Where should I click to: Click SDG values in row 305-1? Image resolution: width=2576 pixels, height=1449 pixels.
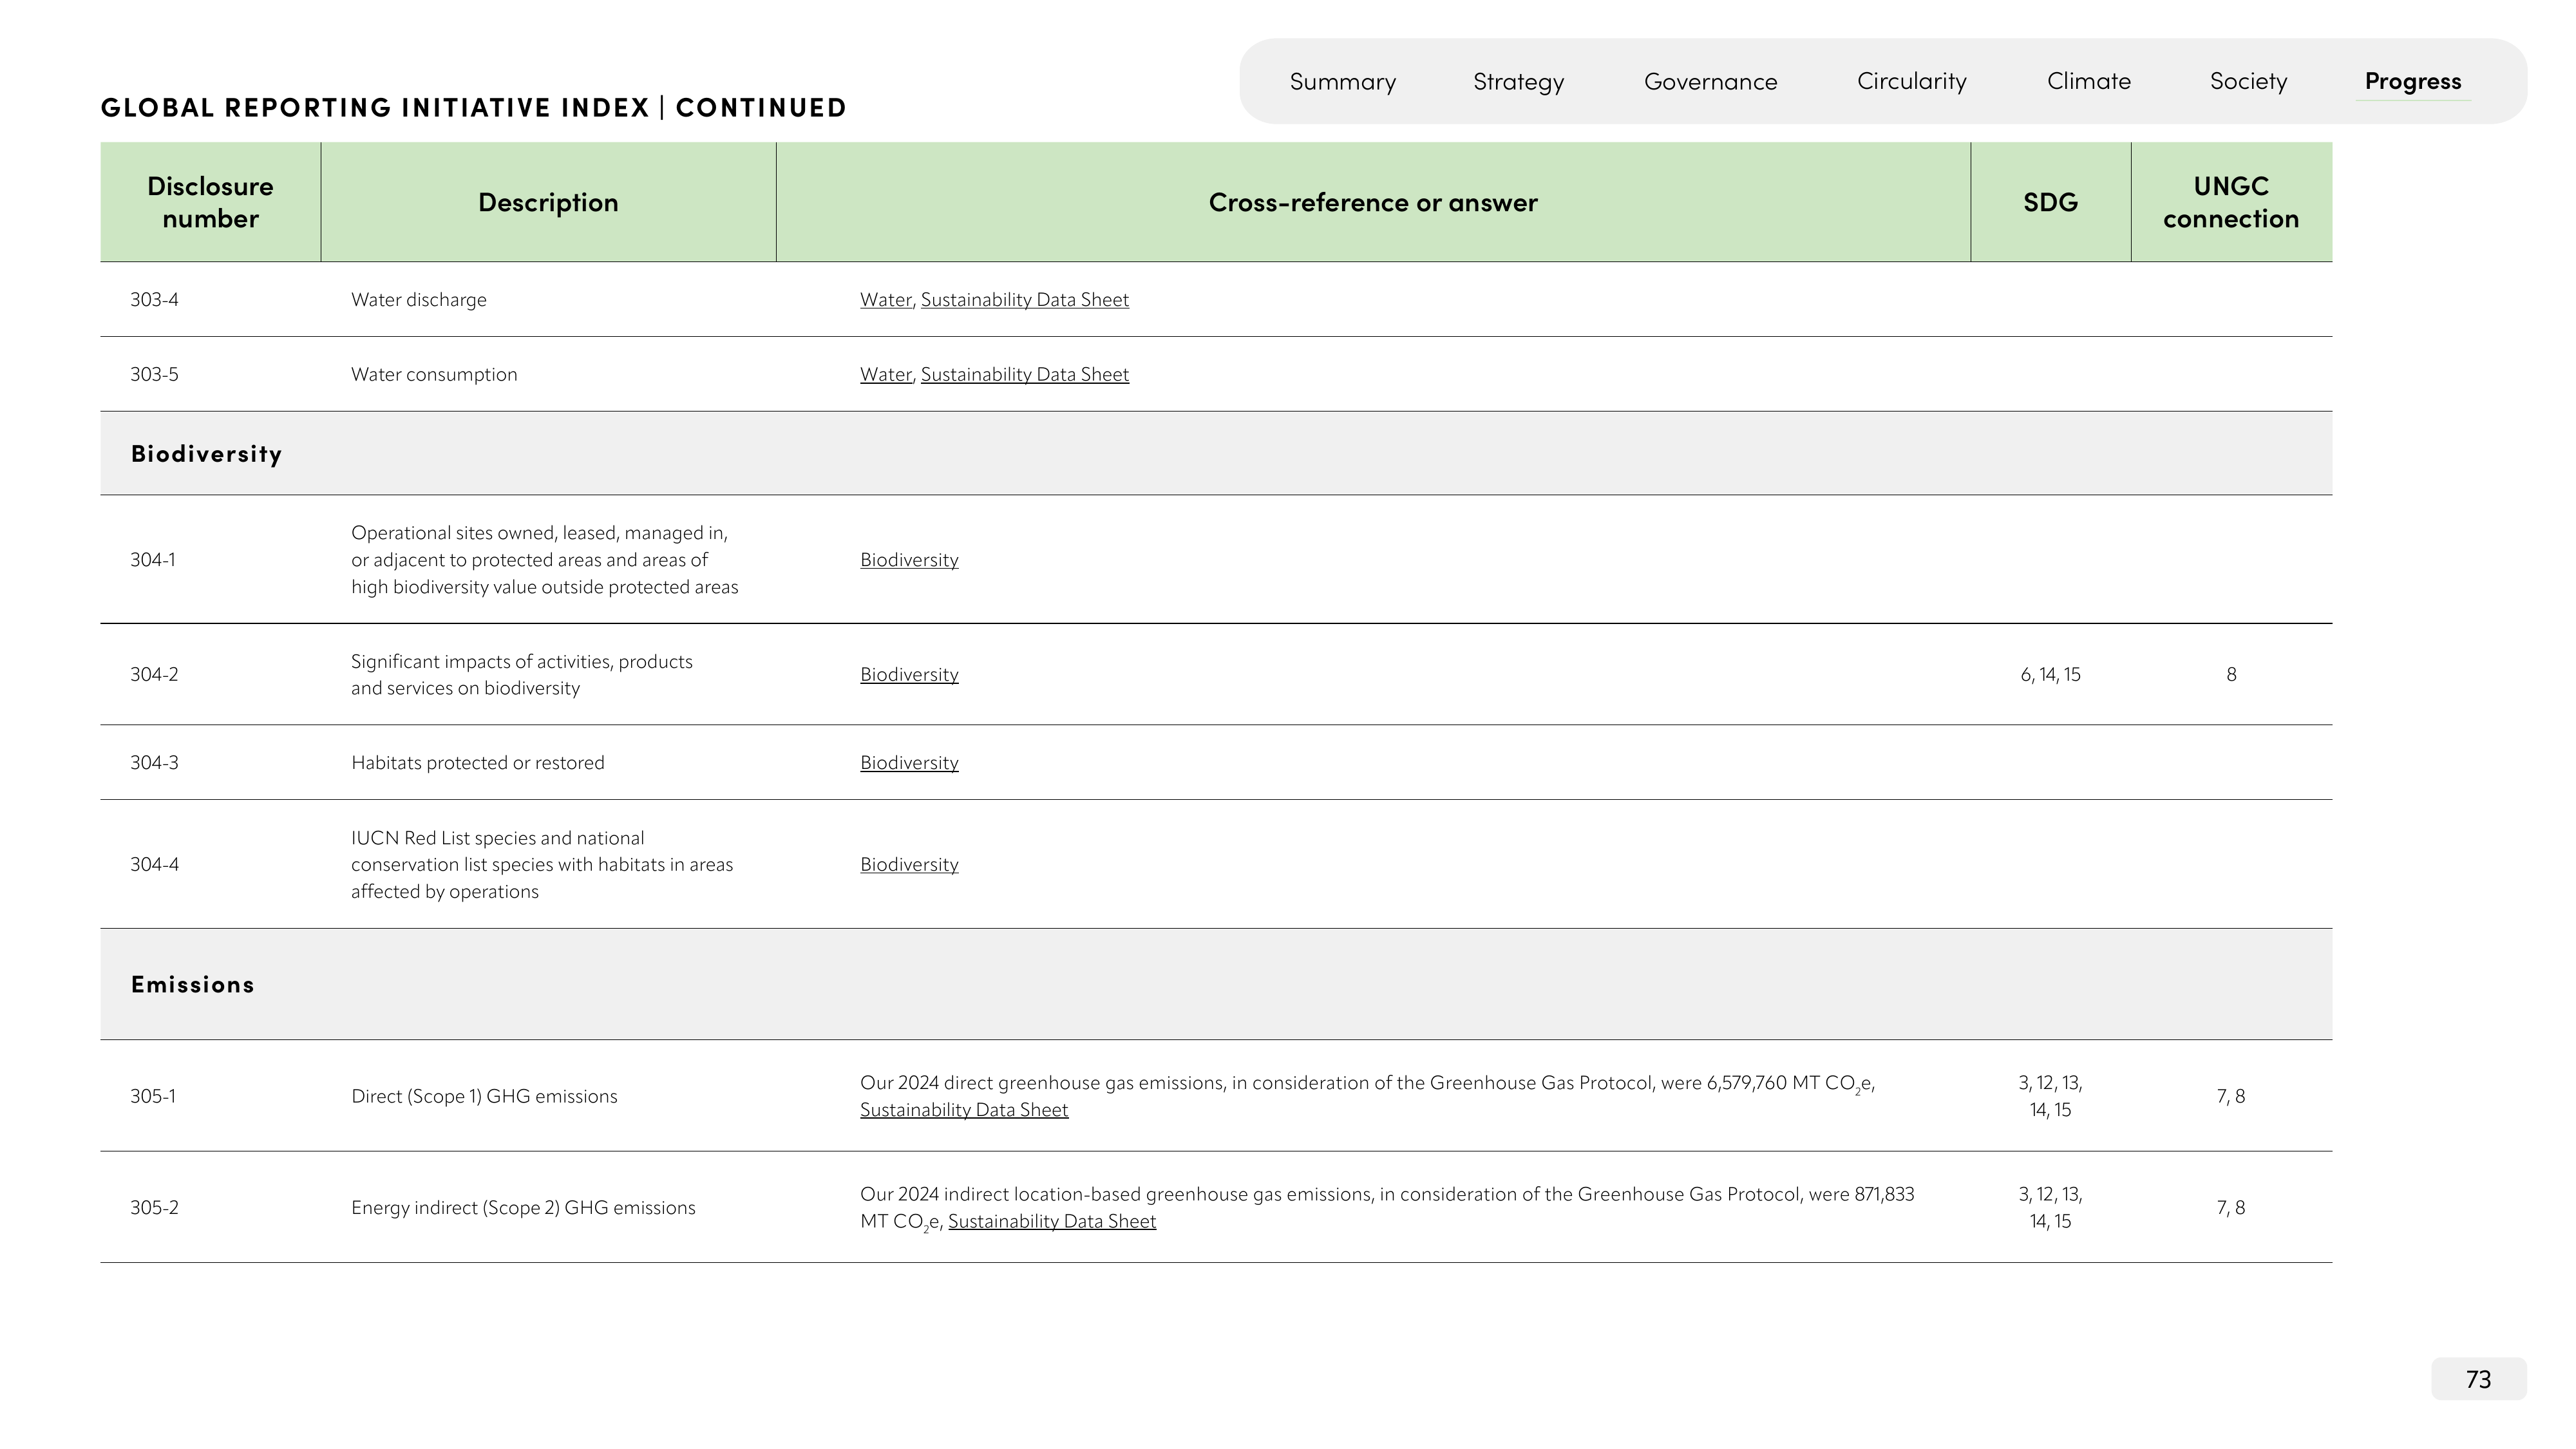click(2050, 1096)
